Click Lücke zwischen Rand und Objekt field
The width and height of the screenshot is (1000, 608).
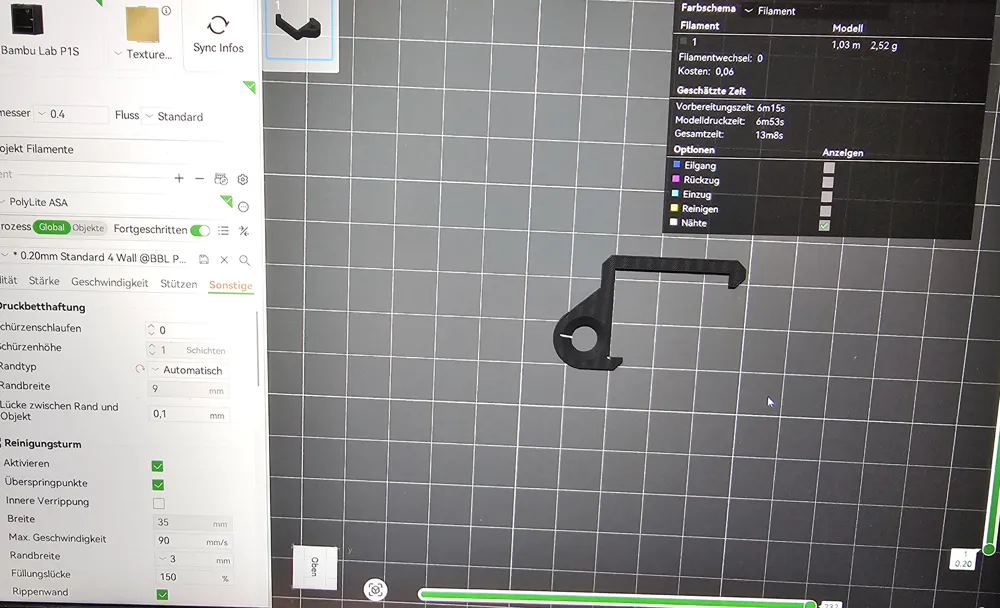coord(189,414)
